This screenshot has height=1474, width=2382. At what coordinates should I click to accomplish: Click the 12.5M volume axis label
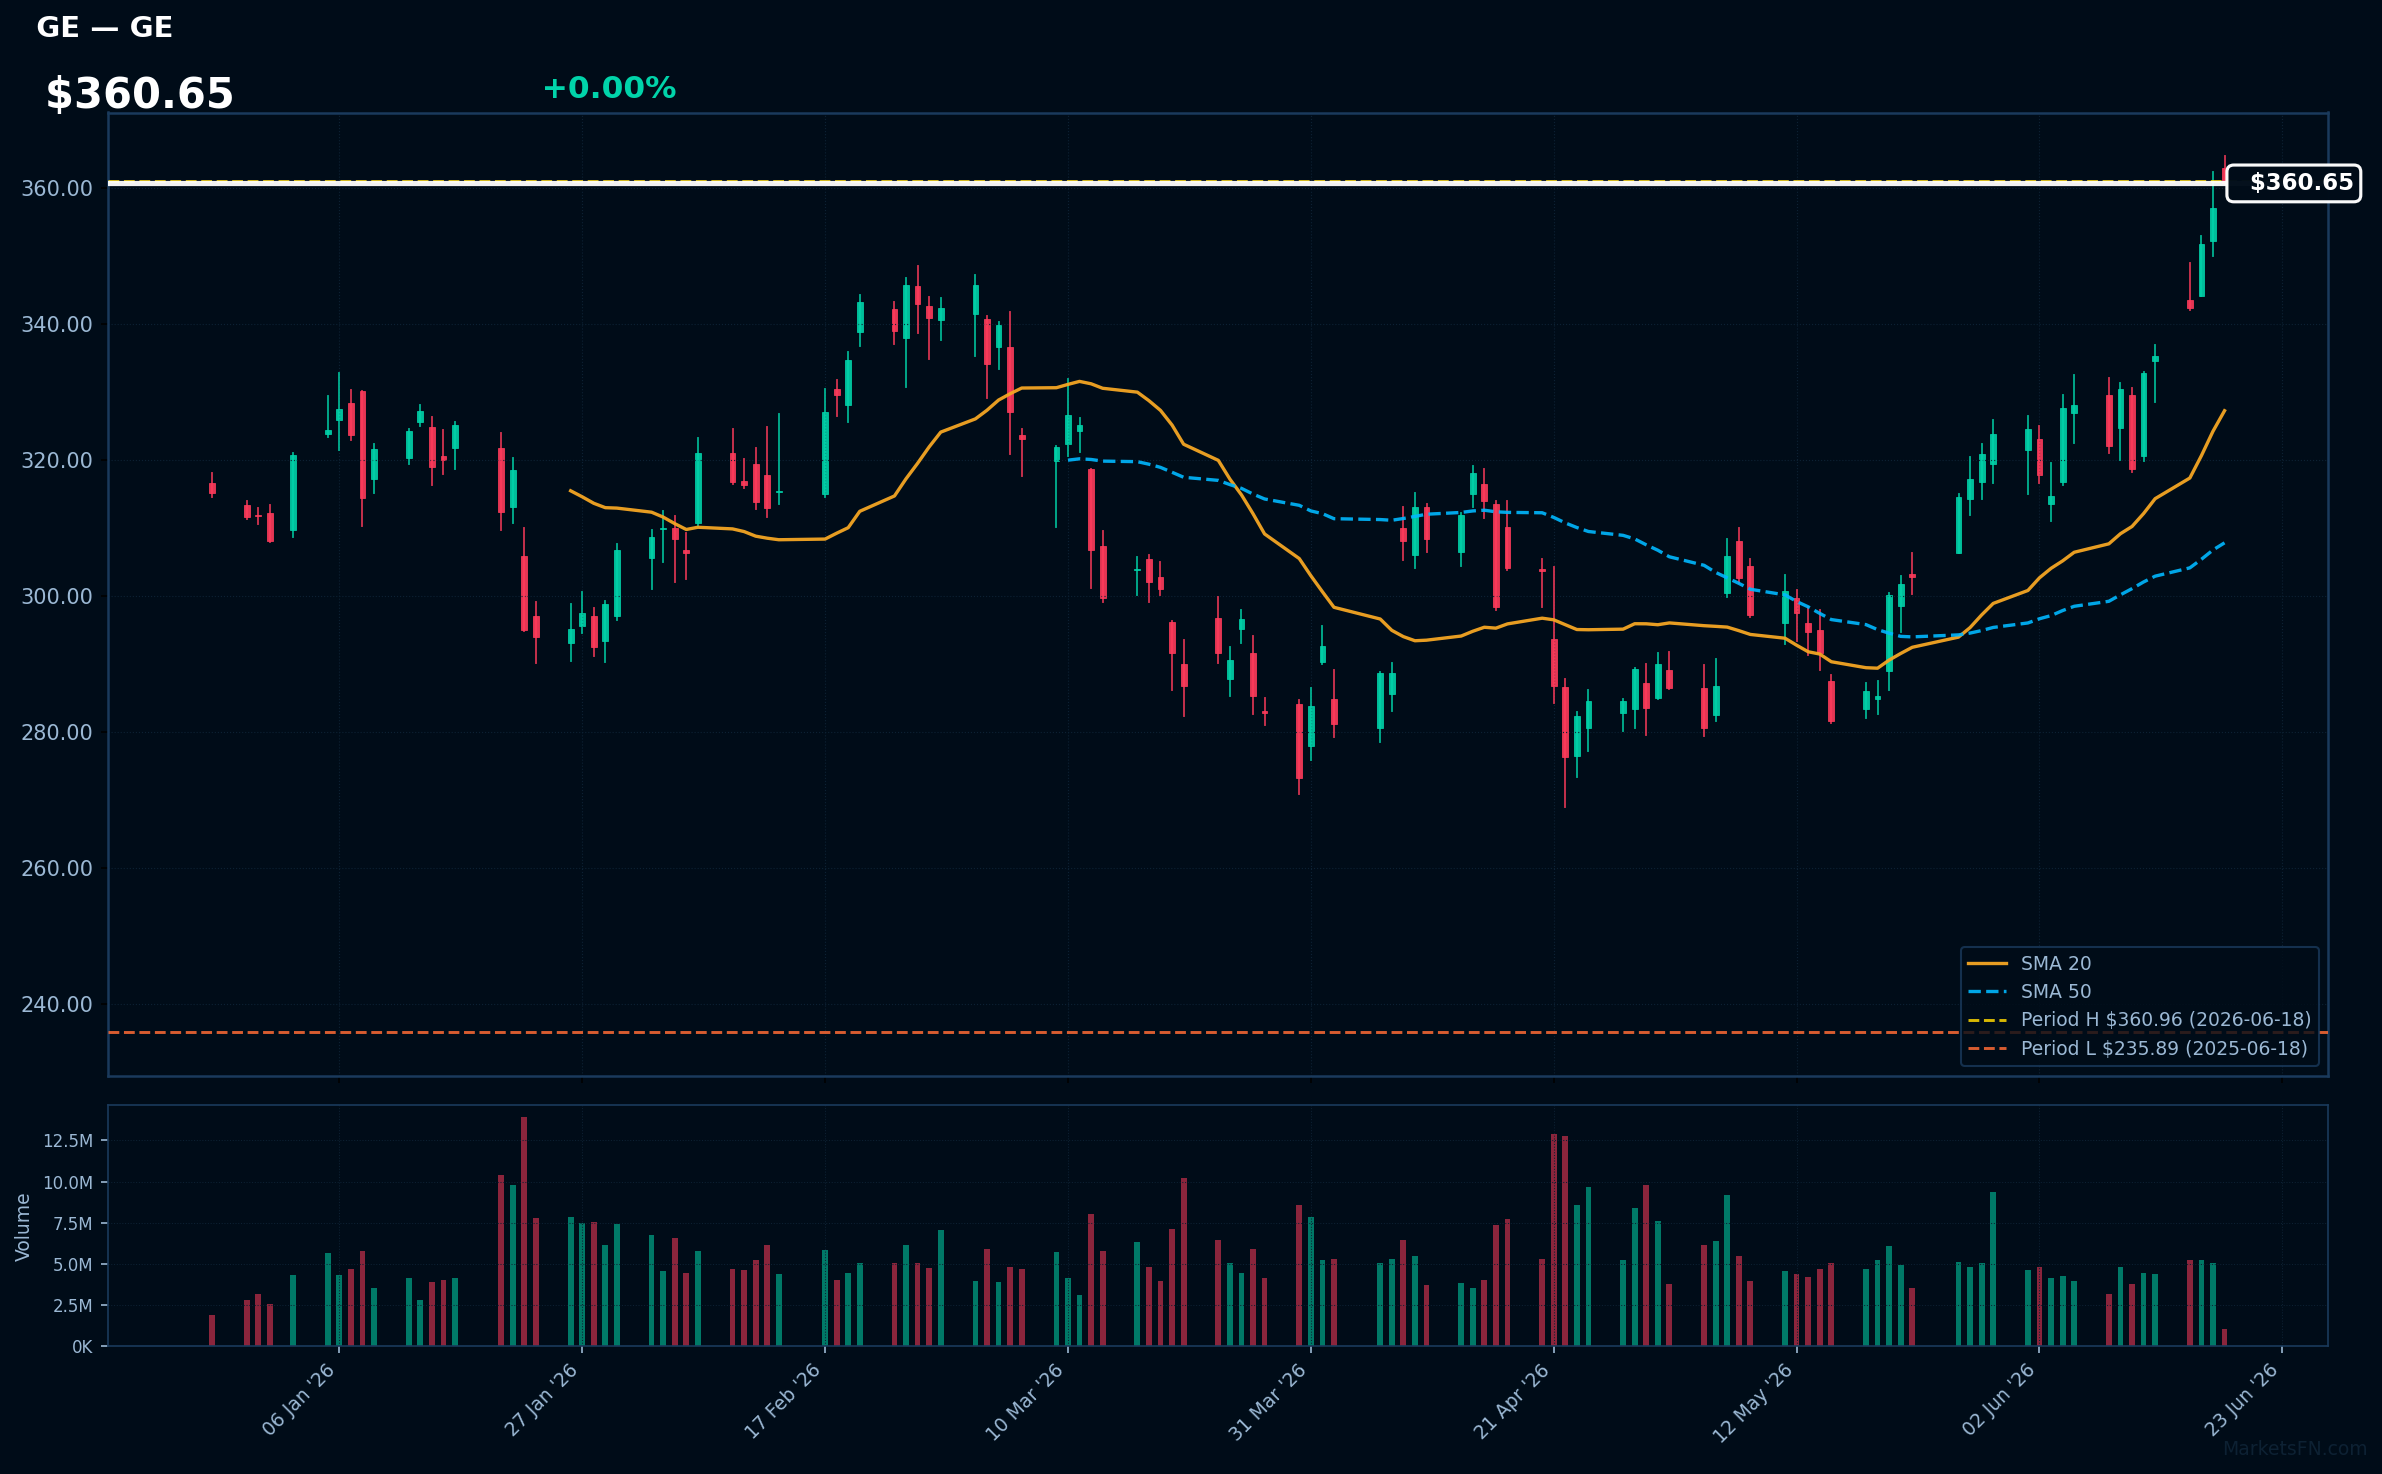68,1141
